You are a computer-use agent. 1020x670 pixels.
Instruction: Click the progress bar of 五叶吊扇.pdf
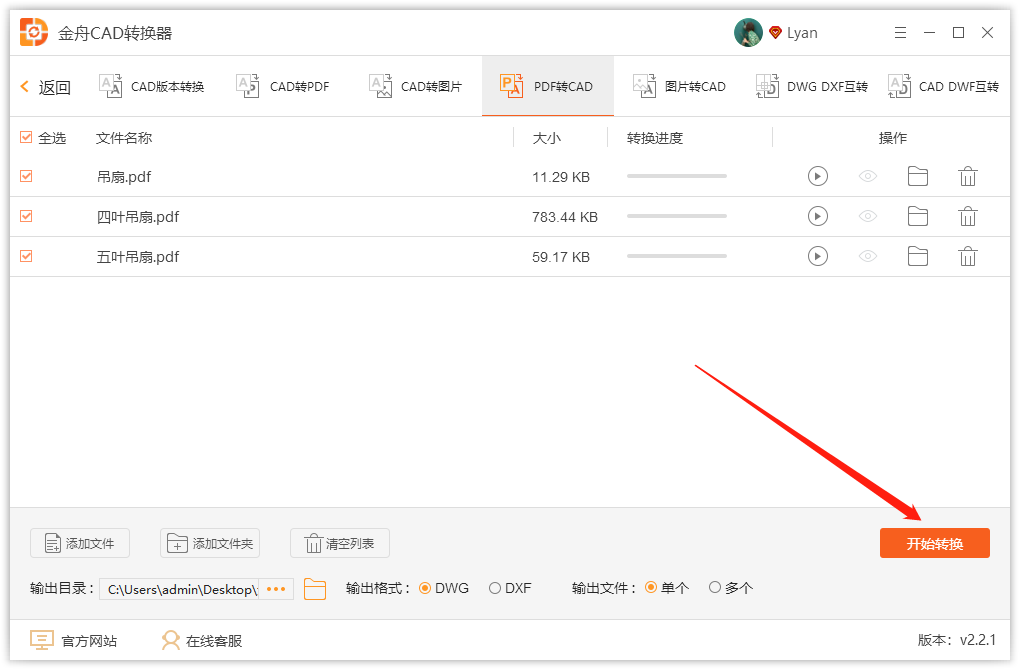coord(676,256)
